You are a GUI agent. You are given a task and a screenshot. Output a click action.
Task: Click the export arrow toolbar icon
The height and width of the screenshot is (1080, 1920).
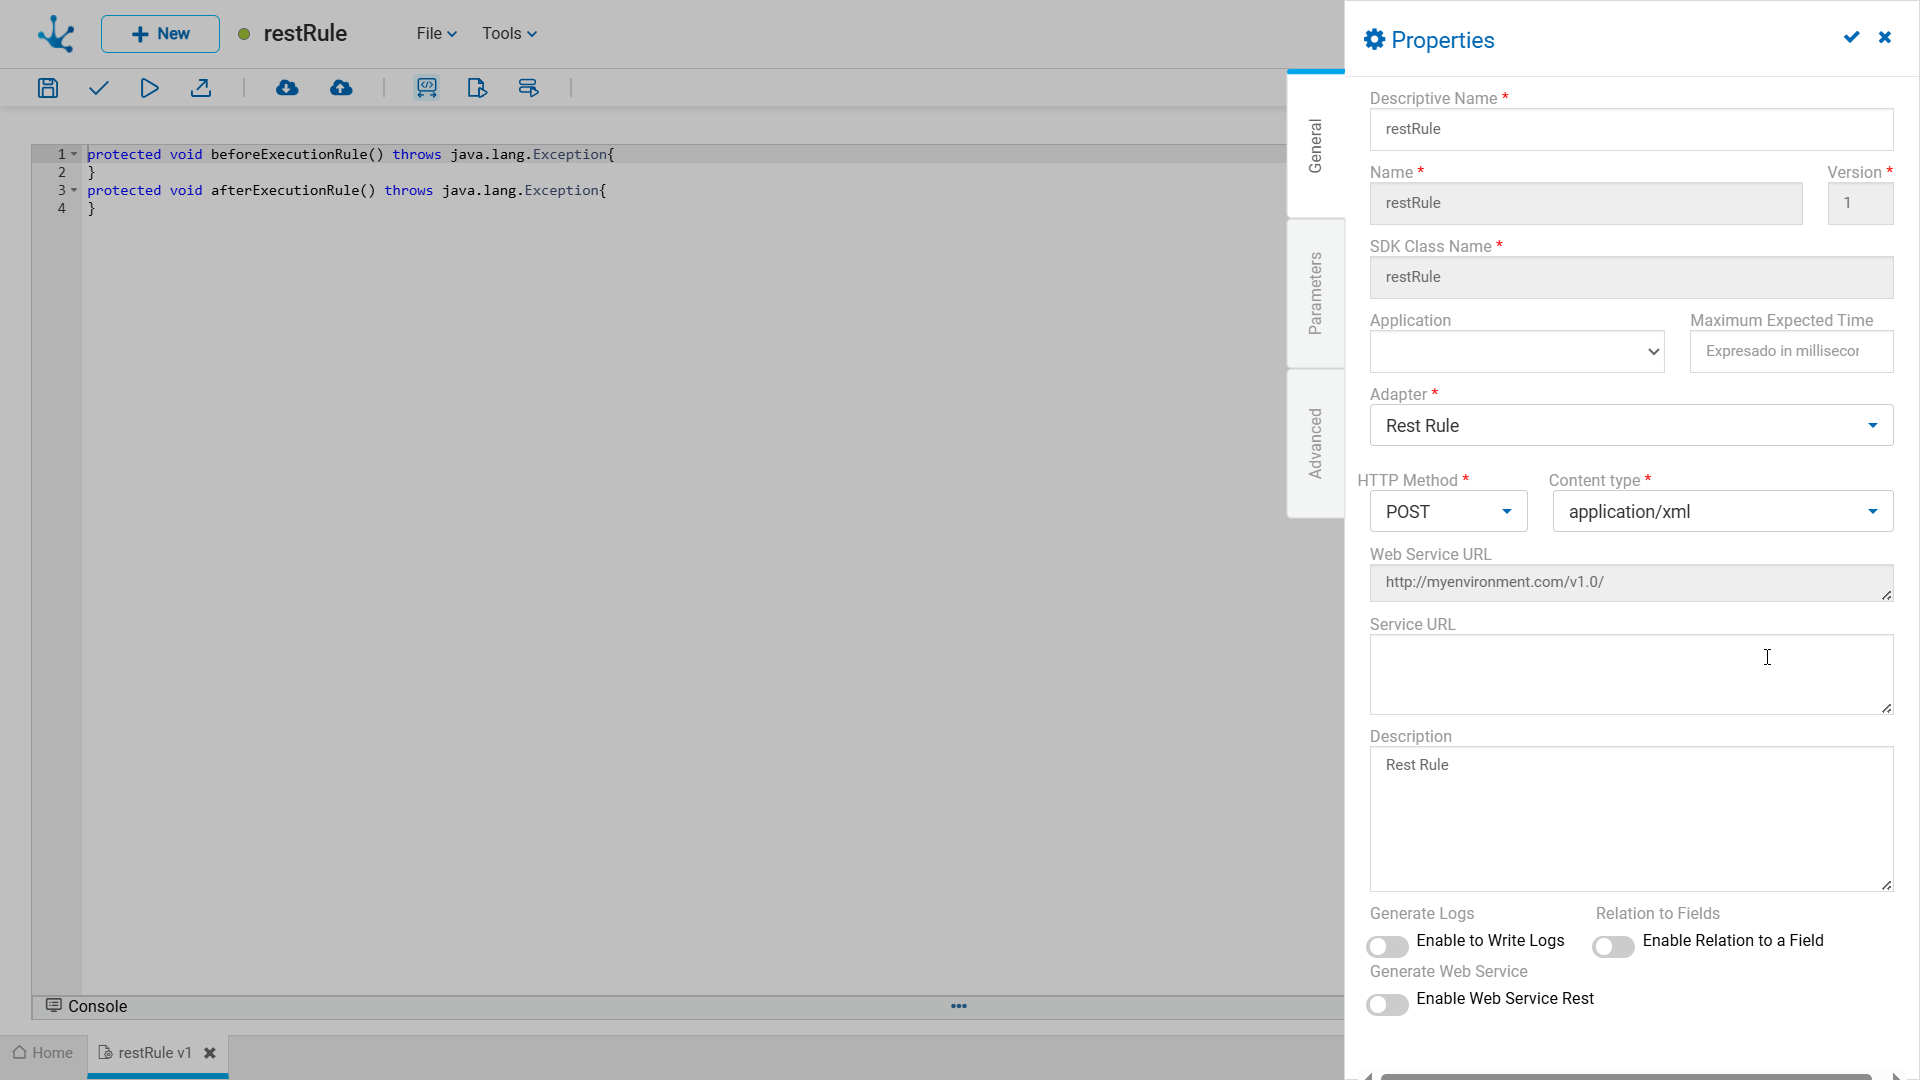click(x=201, y=88)
